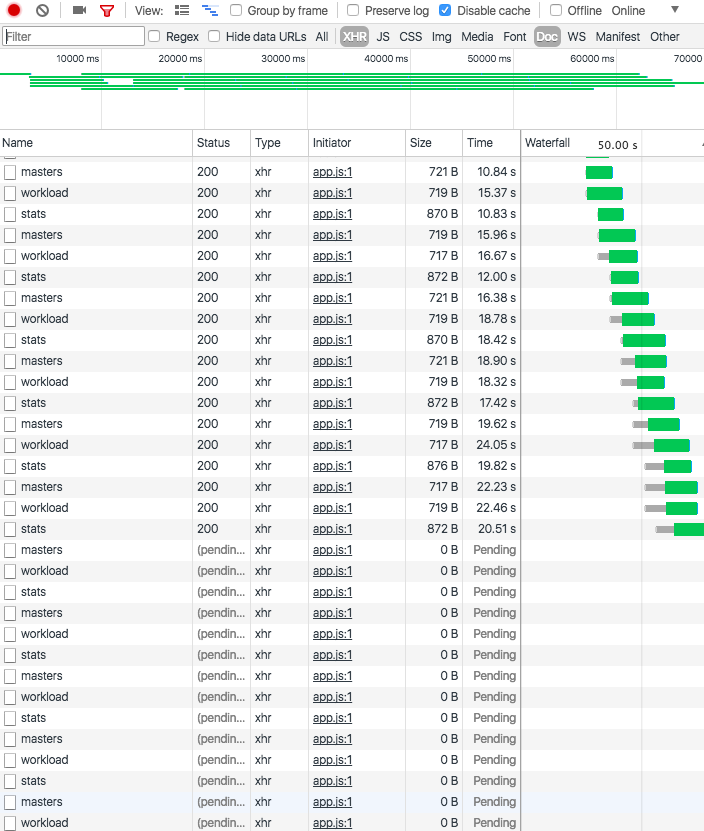This screenshot has width=704, height=831.
Task: Toggle Group by frame
Action: [x=234, y=10]
